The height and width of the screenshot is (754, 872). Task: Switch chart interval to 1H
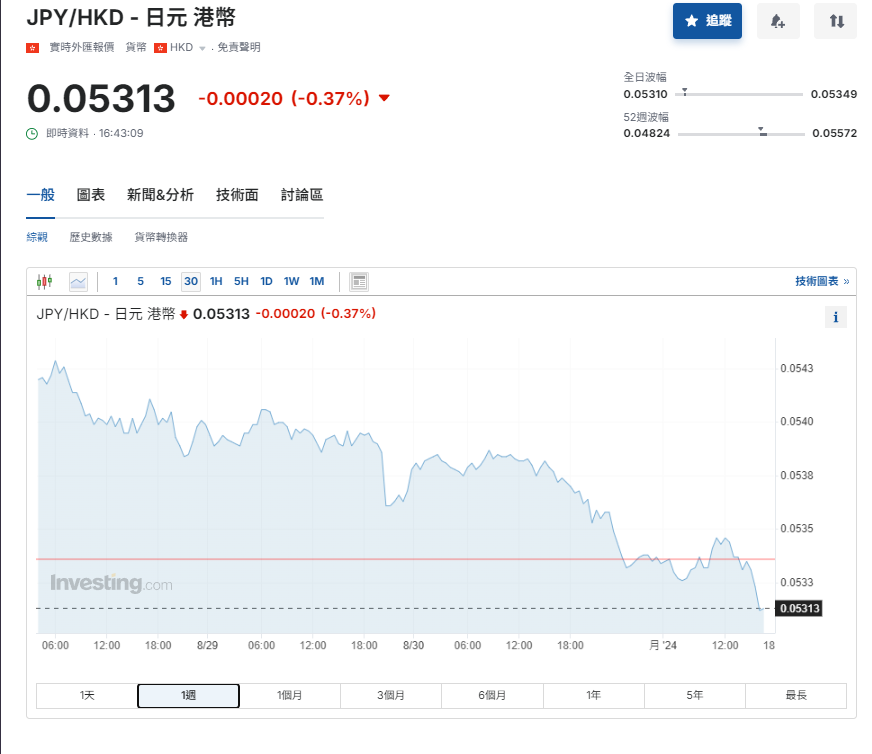(x=216, y=281)
